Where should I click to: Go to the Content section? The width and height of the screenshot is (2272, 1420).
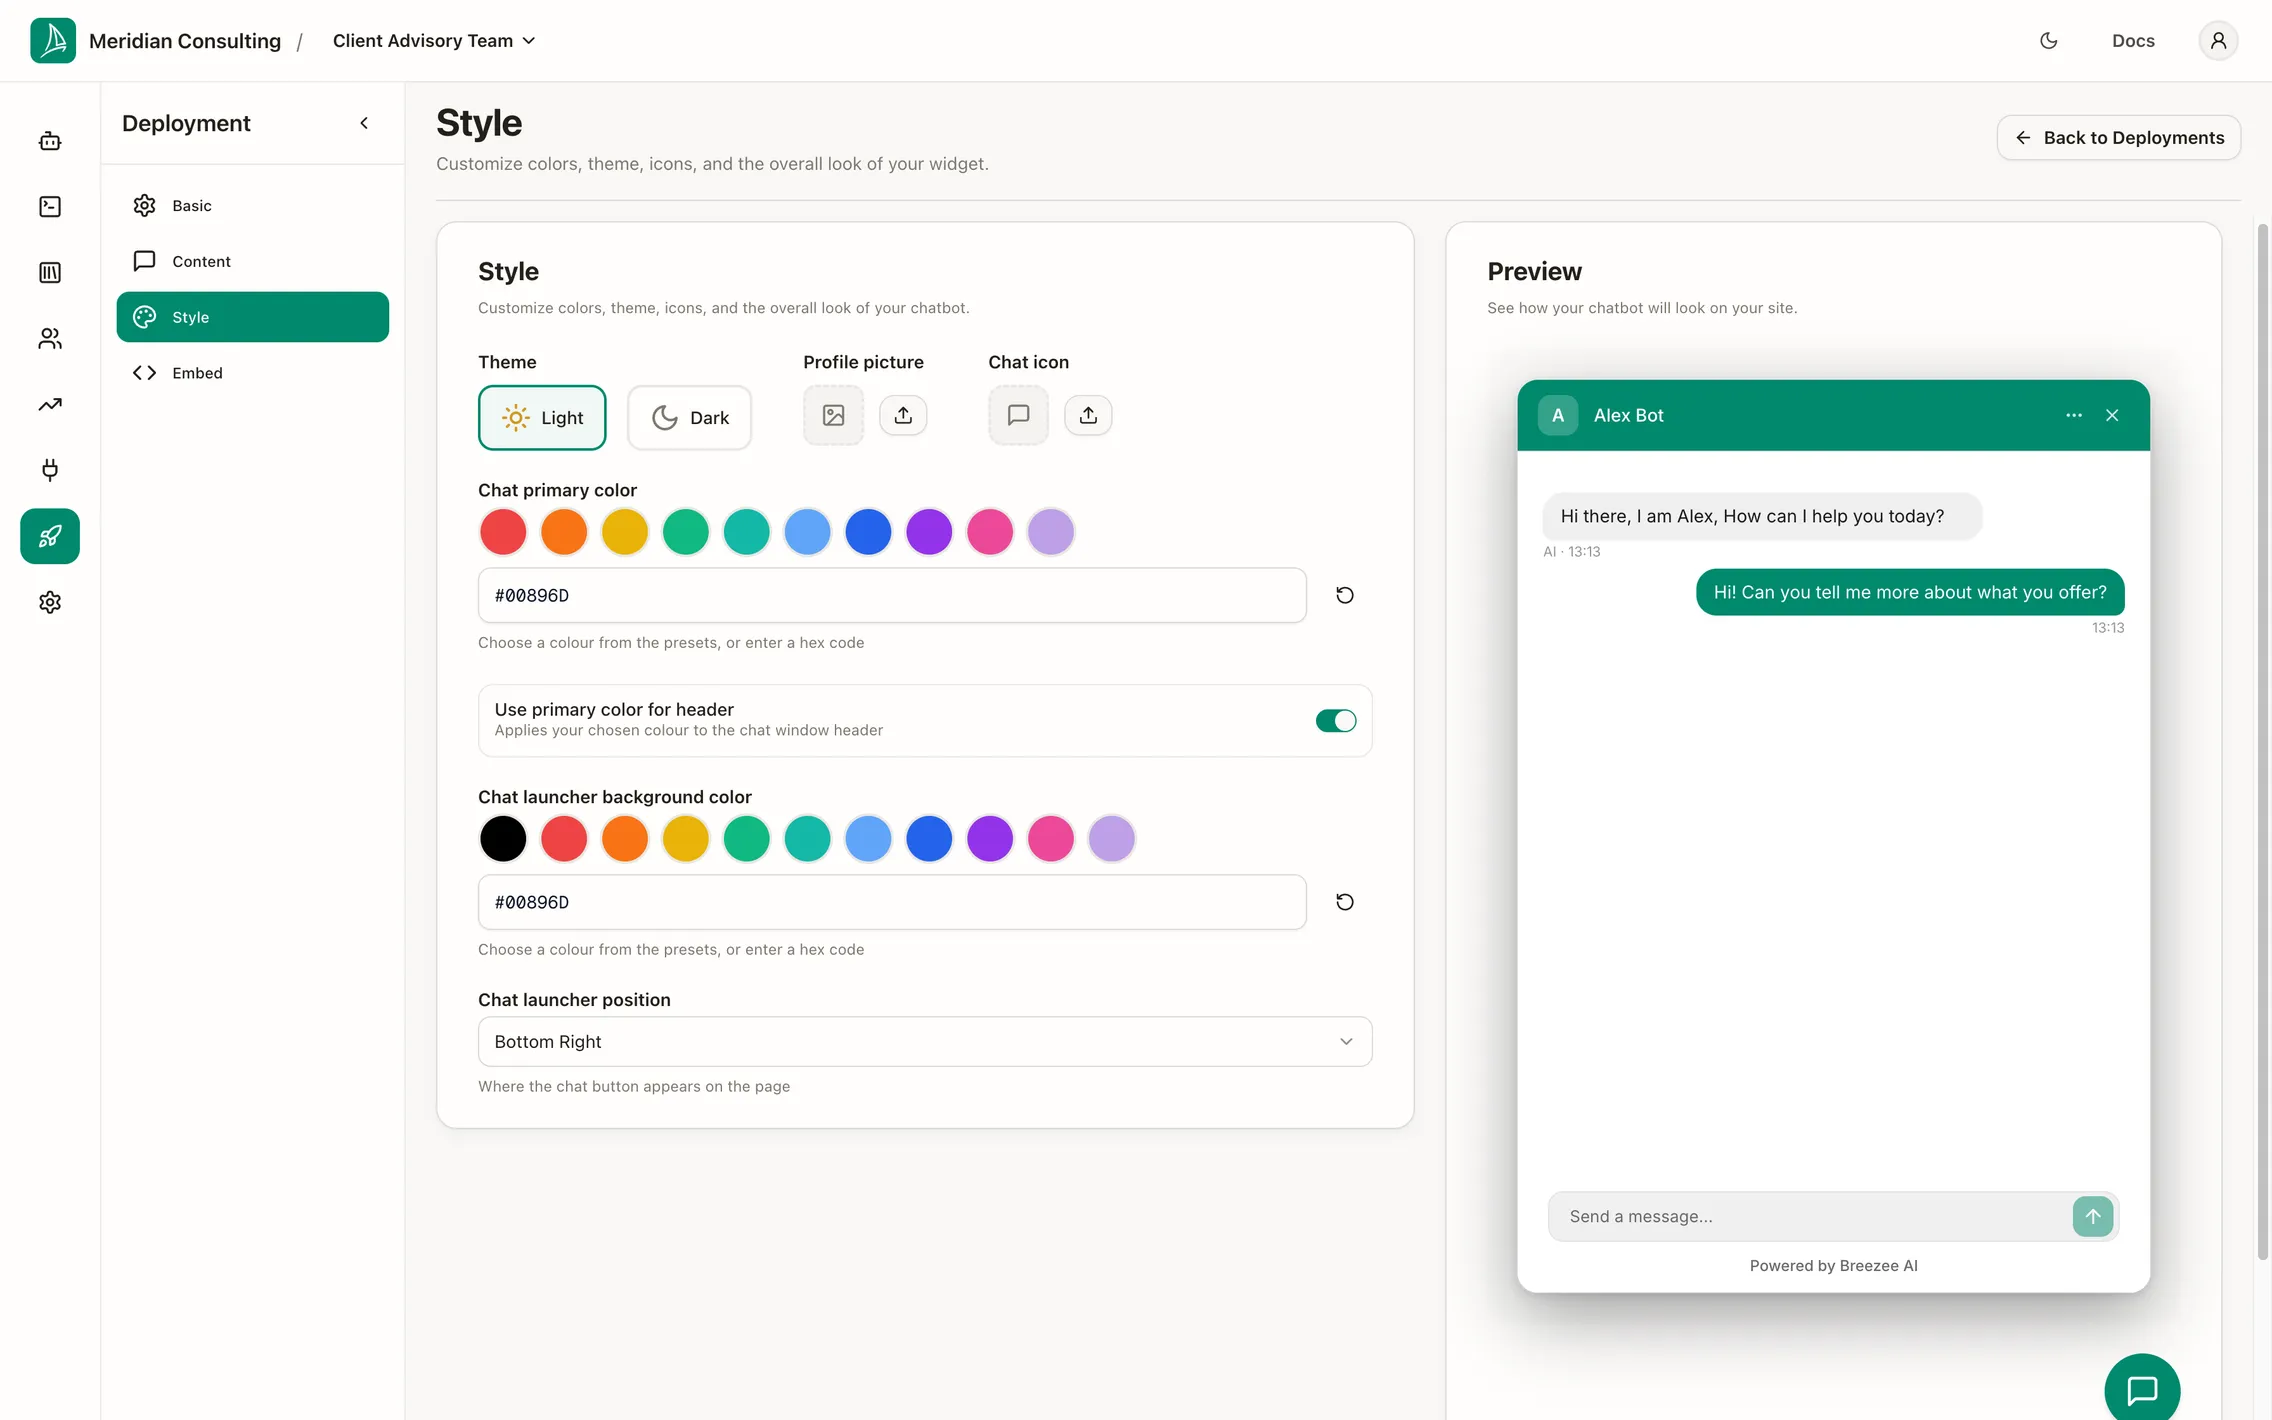click(253, 261)
